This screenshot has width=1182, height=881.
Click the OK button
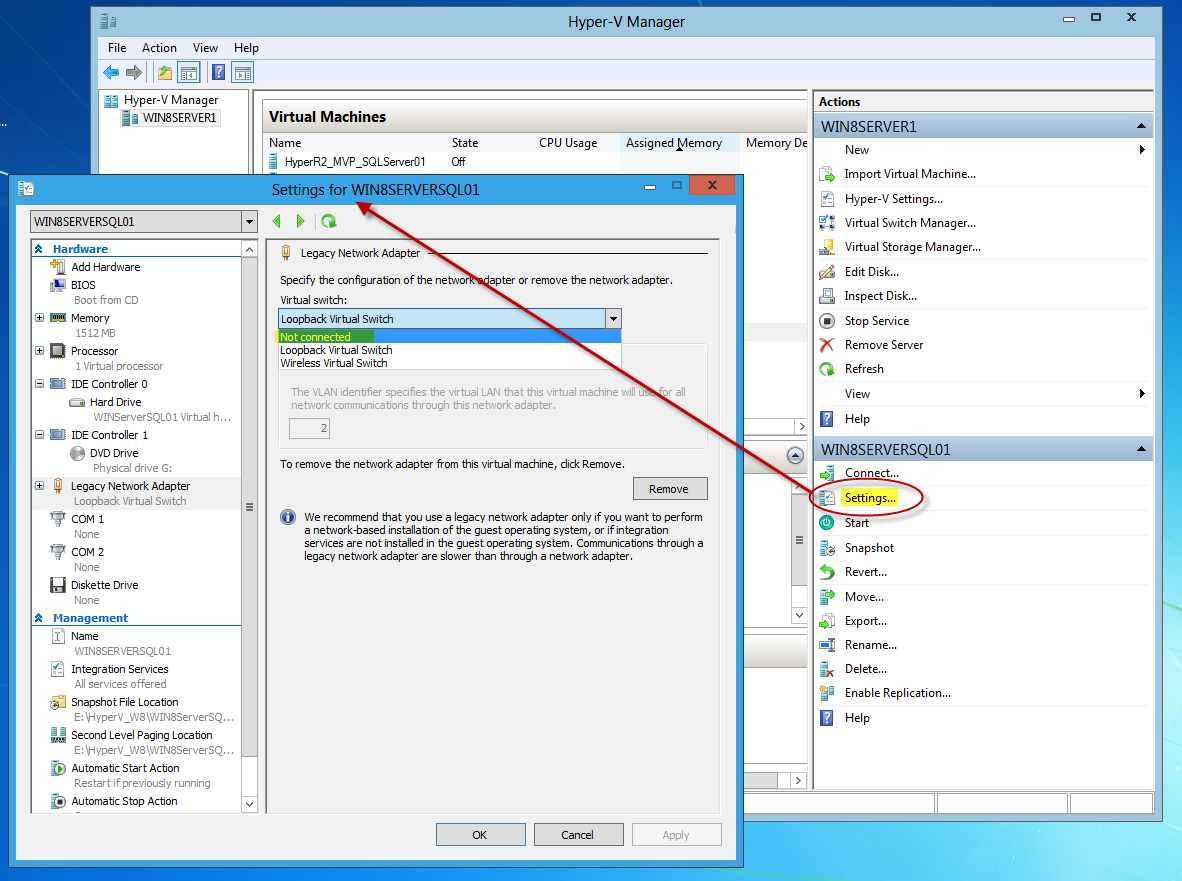pyautogui.click(x=480, y=835)
